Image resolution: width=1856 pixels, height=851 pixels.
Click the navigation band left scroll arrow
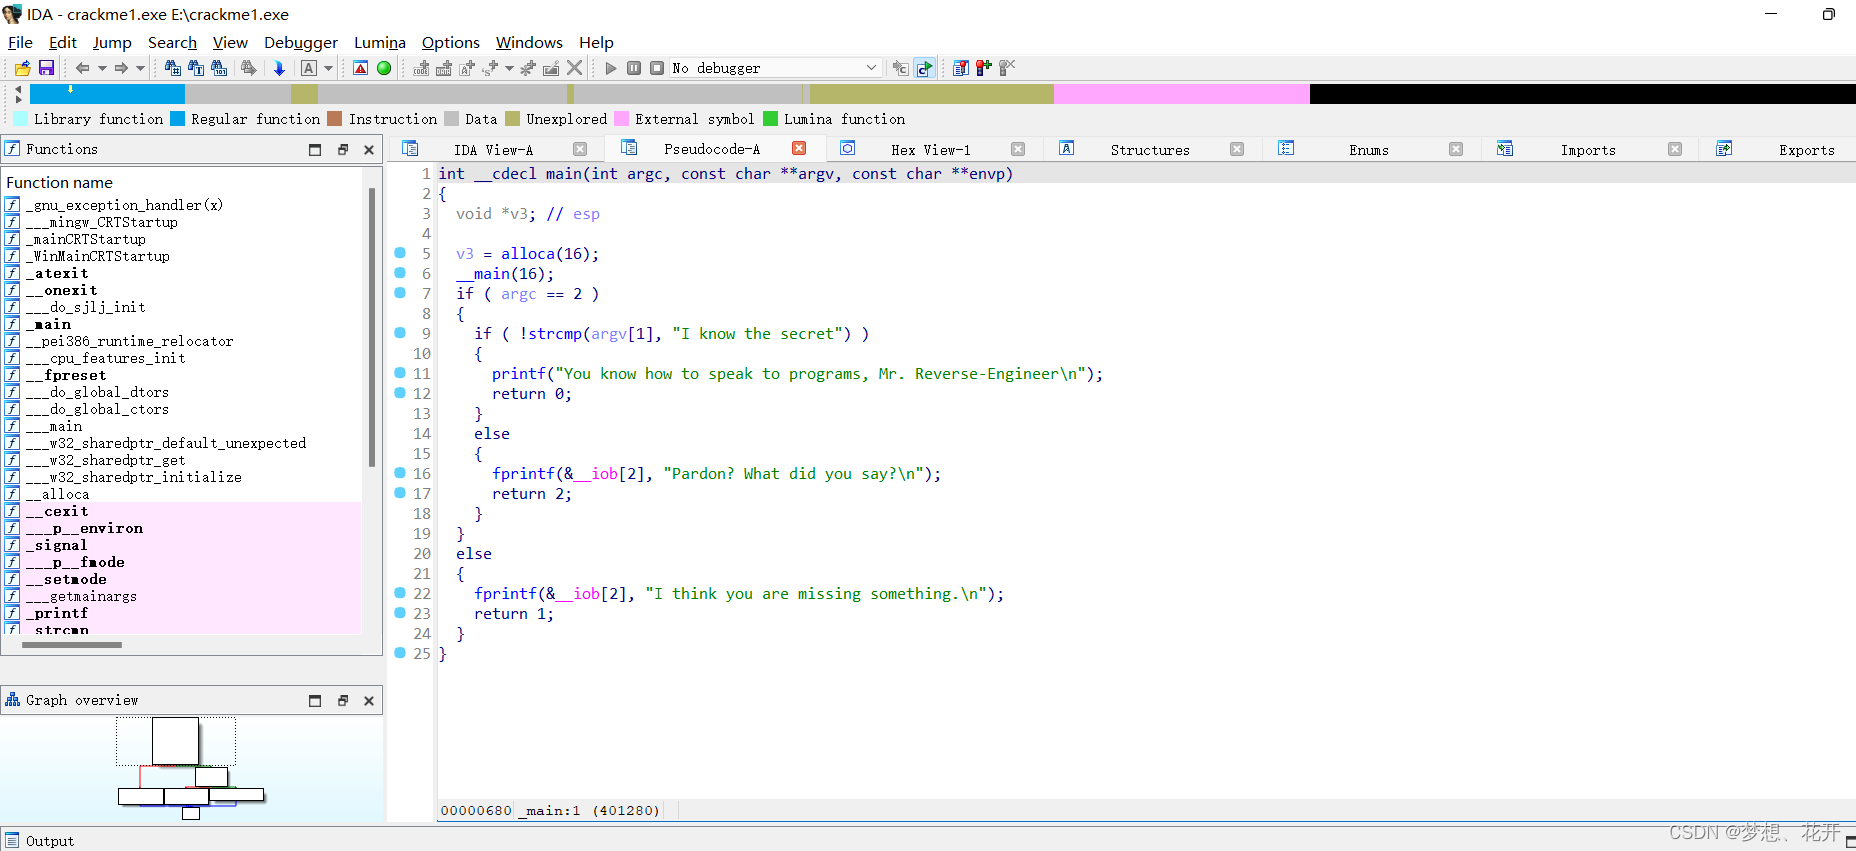click(18, 89)
